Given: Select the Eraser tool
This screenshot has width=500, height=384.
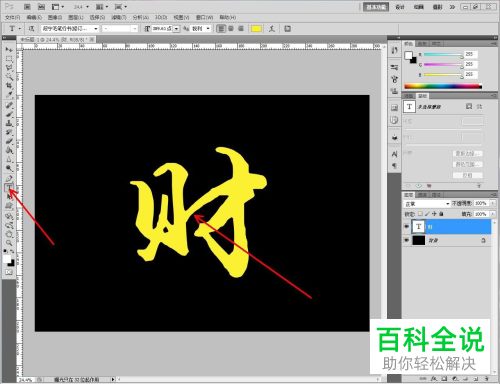Looking at the screenshot, I should (9, 142).
